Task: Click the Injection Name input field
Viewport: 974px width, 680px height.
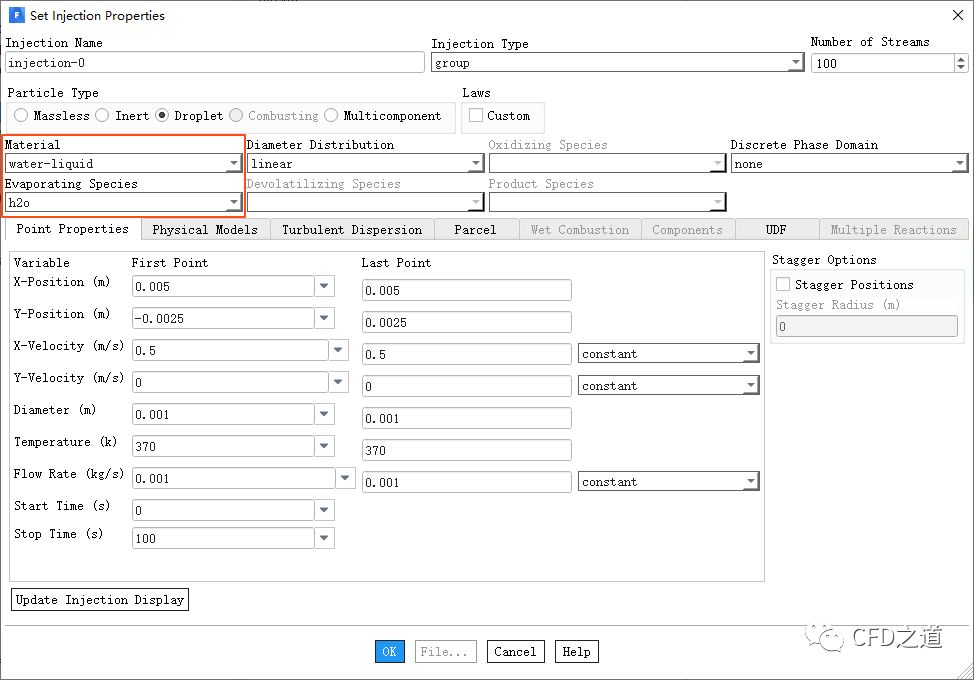Action: point(214,63)
